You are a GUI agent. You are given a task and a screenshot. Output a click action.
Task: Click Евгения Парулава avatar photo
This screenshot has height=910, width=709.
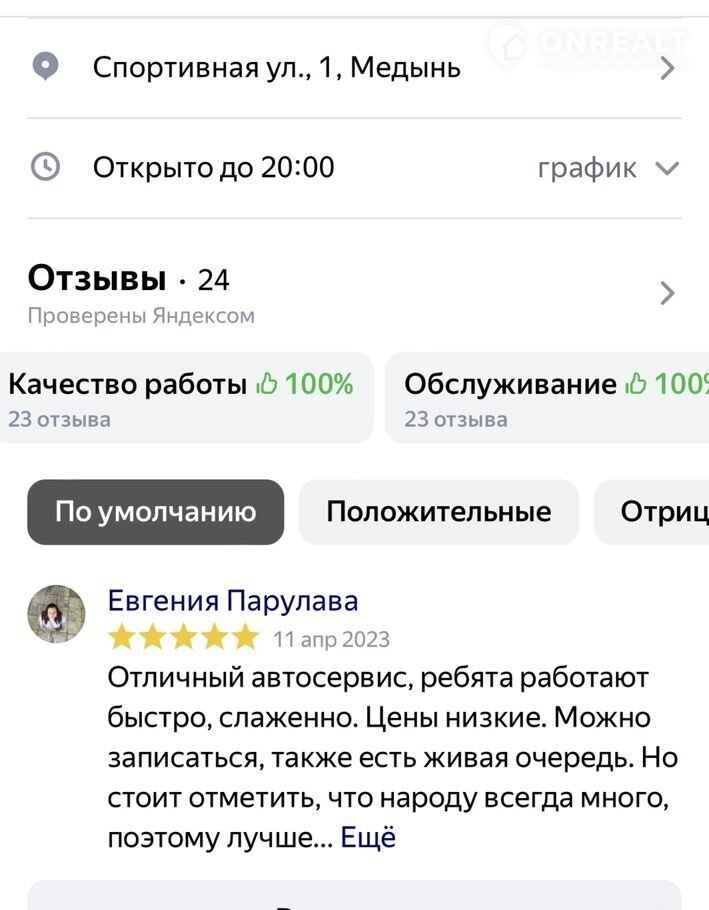(56, 613)
